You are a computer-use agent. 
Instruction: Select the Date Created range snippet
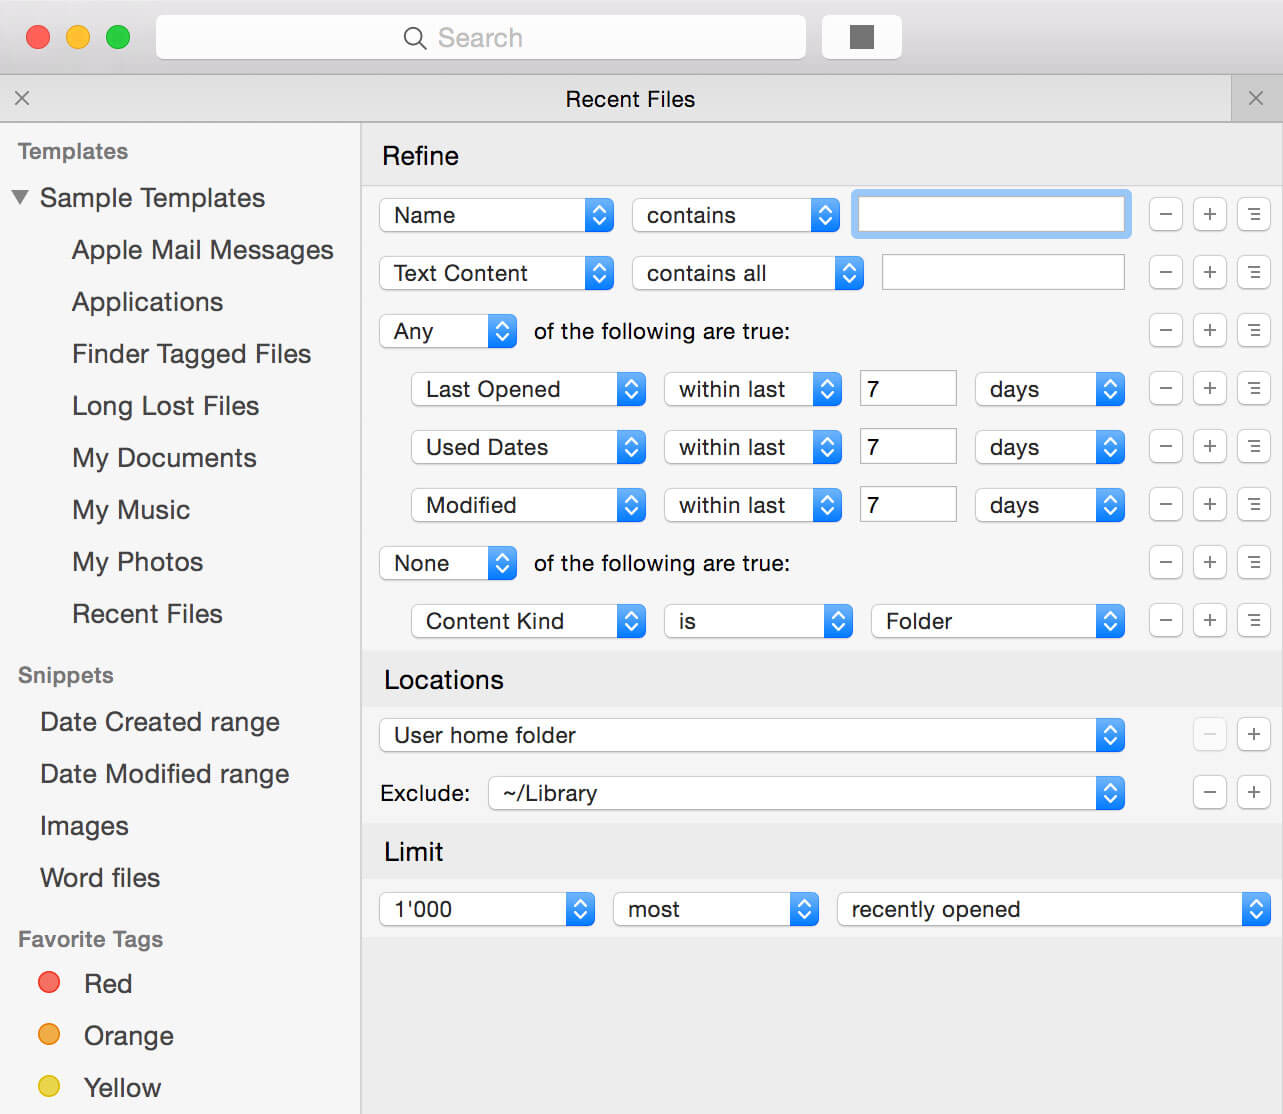tap(159, 721)
